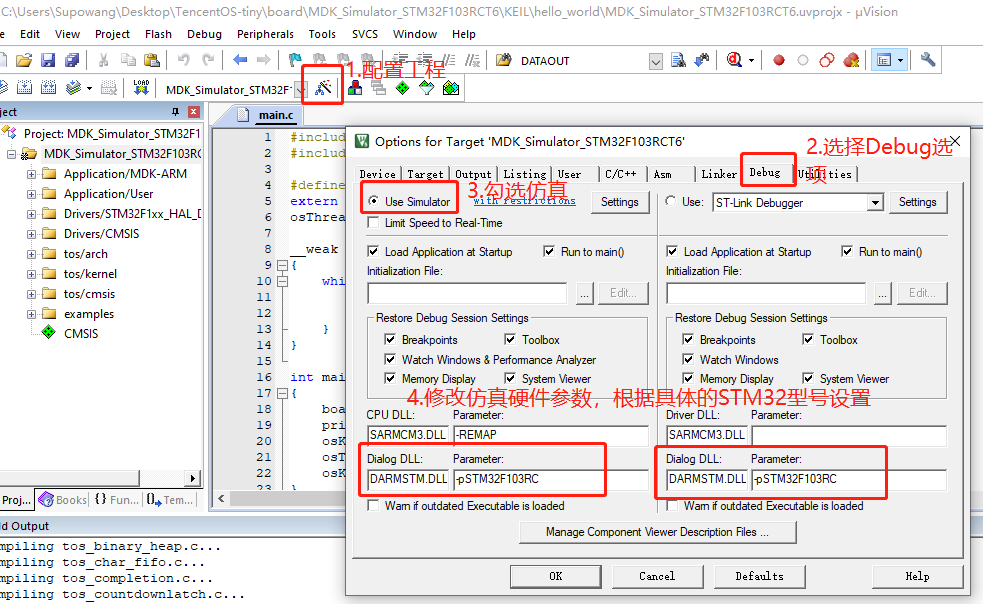Viewport: 983px width, 604px height.
Task: Open the ST-Link Debugger dropdown list
Action: (x=875, y=203)
